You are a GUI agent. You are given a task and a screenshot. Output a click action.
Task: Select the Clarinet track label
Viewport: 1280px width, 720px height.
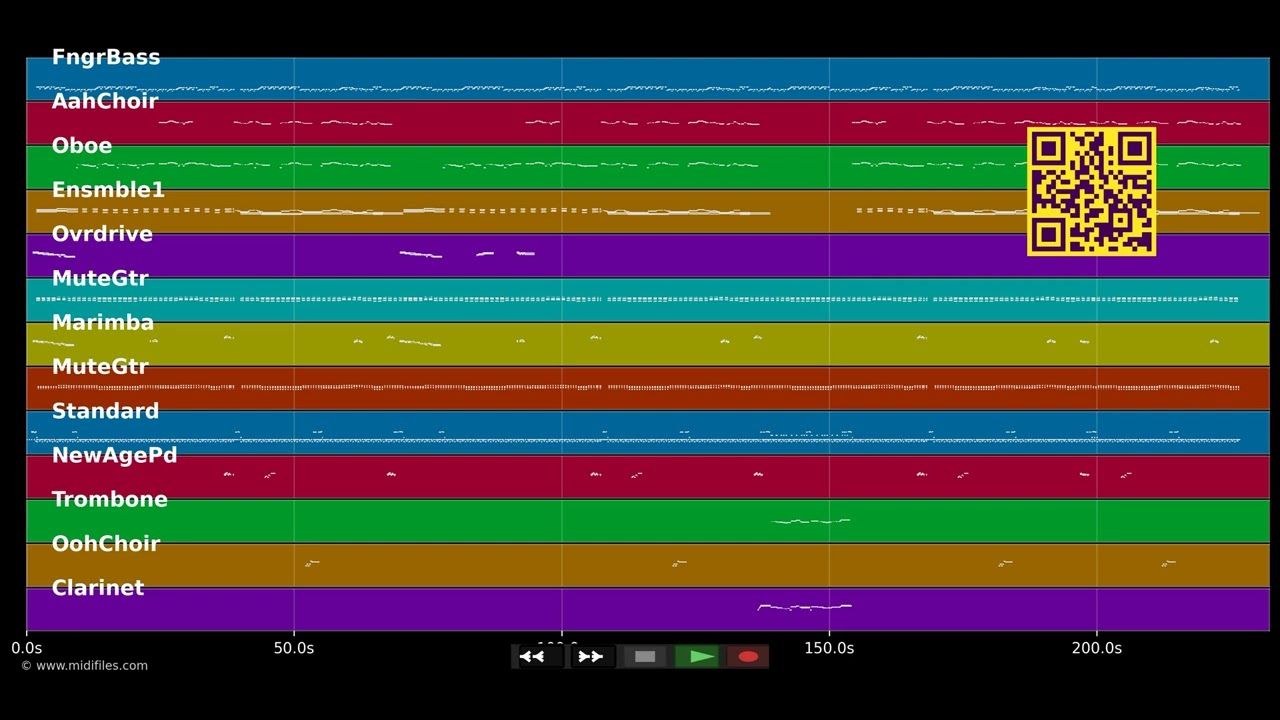pyautogui.click(x=98, y=588)
